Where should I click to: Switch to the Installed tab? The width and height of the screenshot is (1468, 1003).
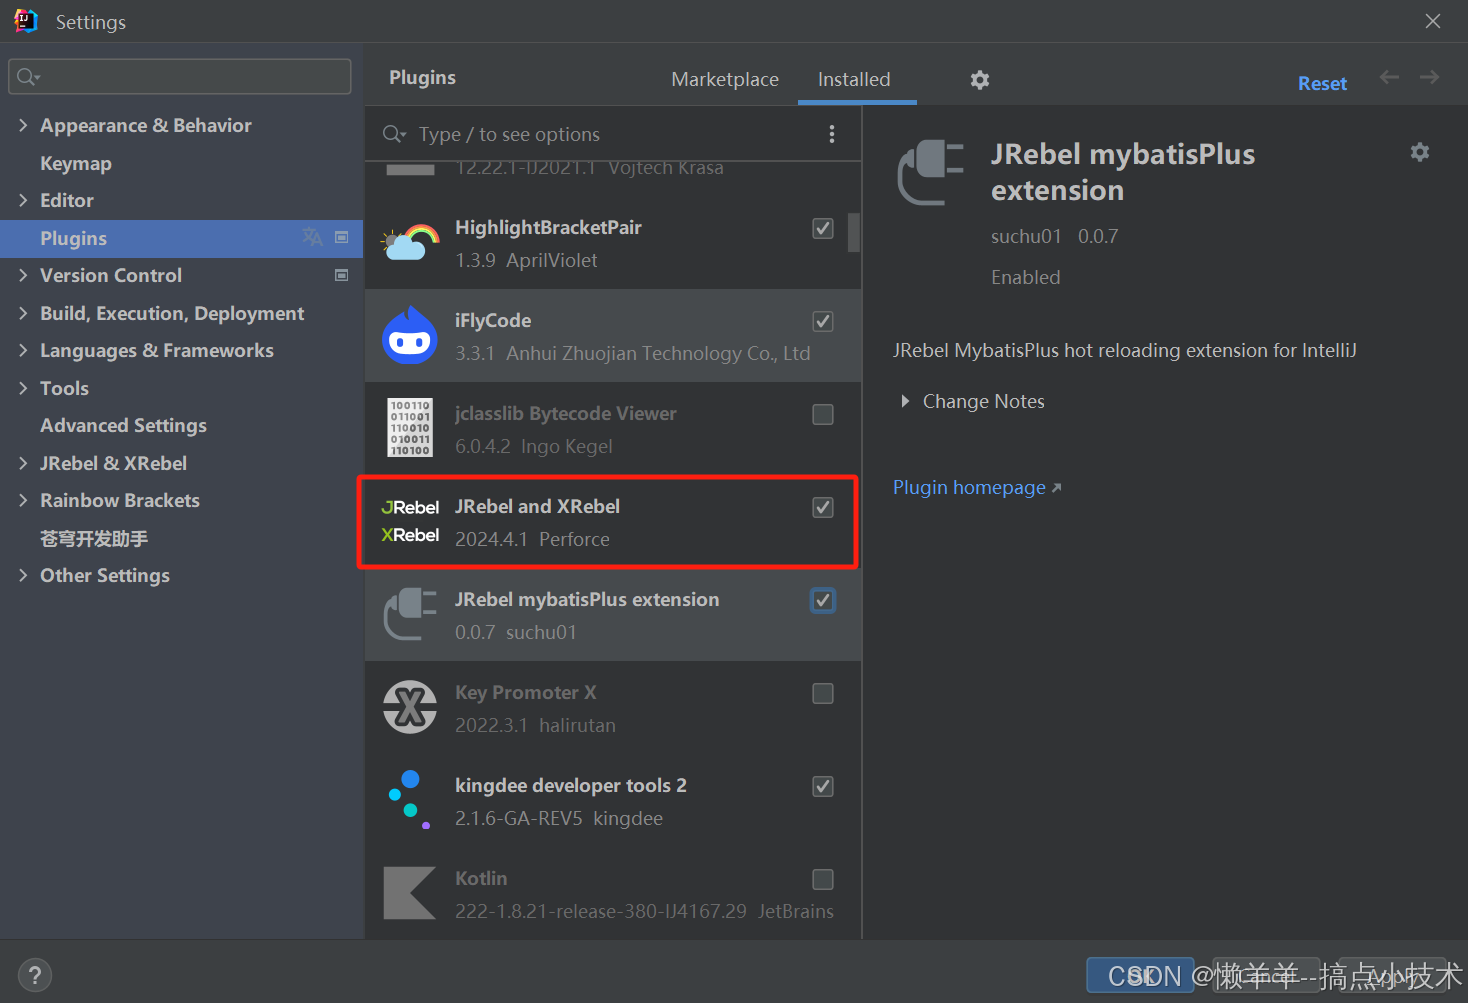point(854,79)
